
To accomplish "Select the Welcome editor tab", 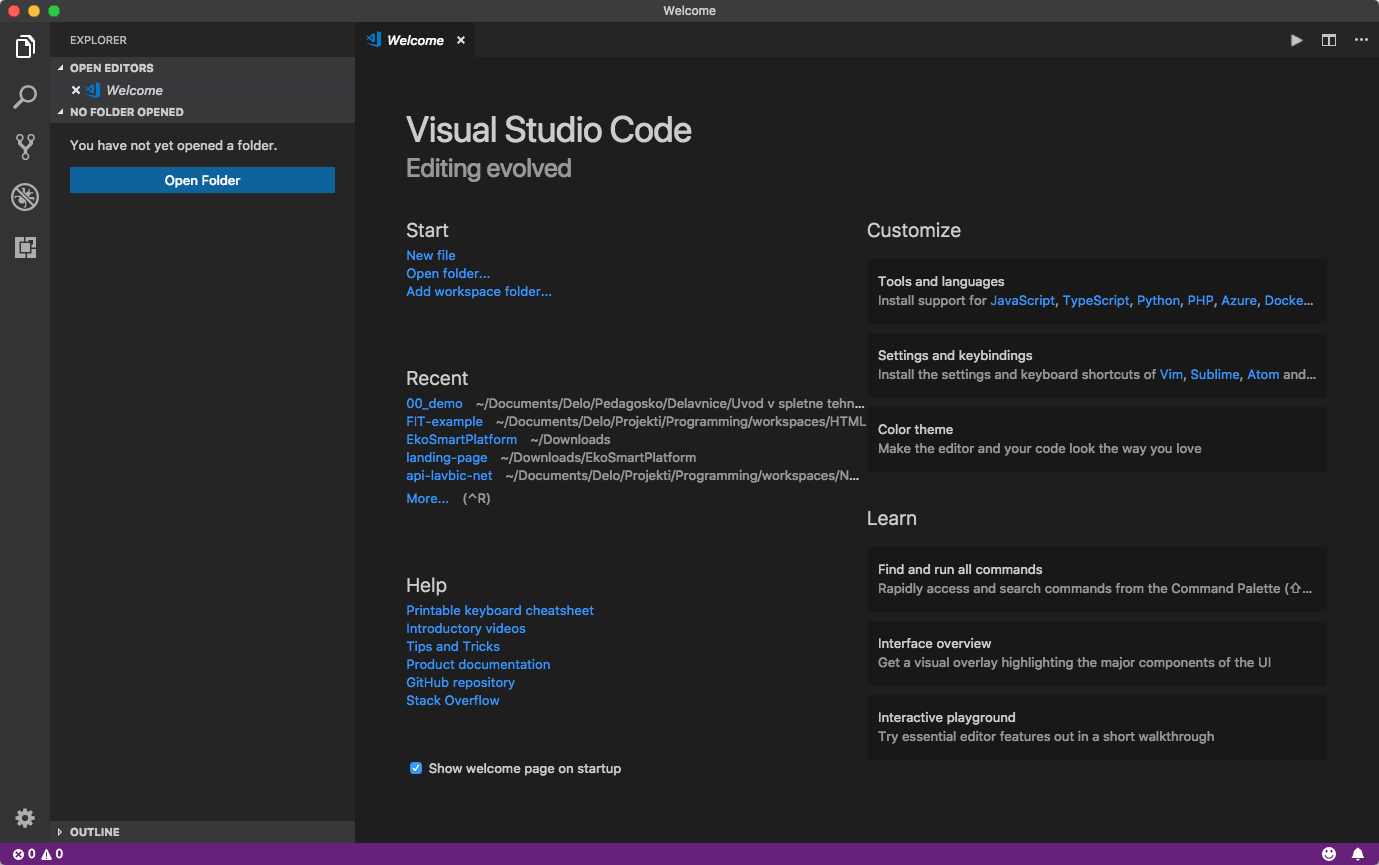I will point(415,40).
